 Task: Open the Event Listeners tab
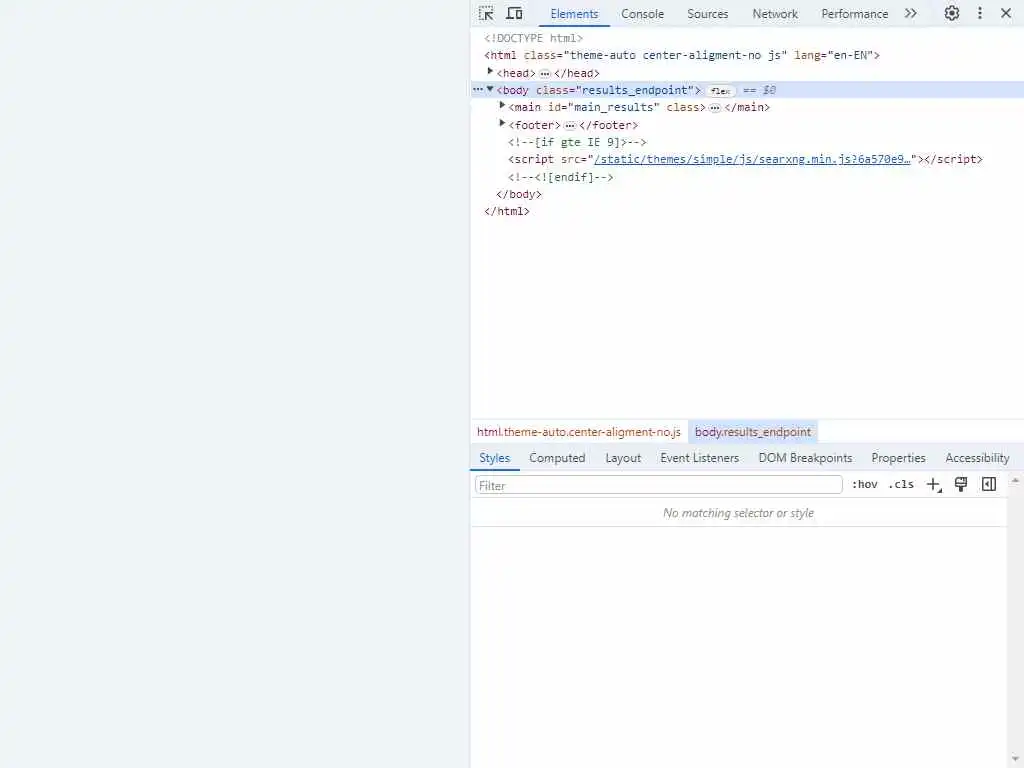pos(699,458)
